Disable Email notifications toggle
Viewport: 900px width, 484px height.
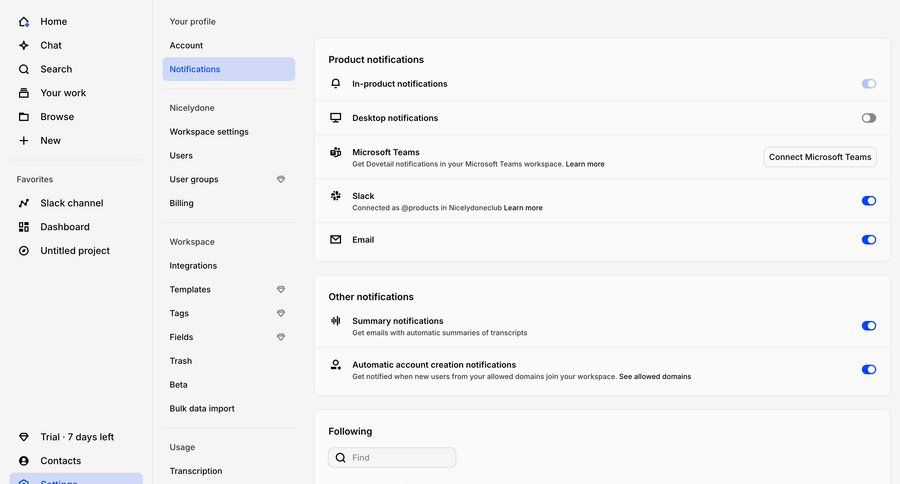pyautogui.click(x=868, y=240)
